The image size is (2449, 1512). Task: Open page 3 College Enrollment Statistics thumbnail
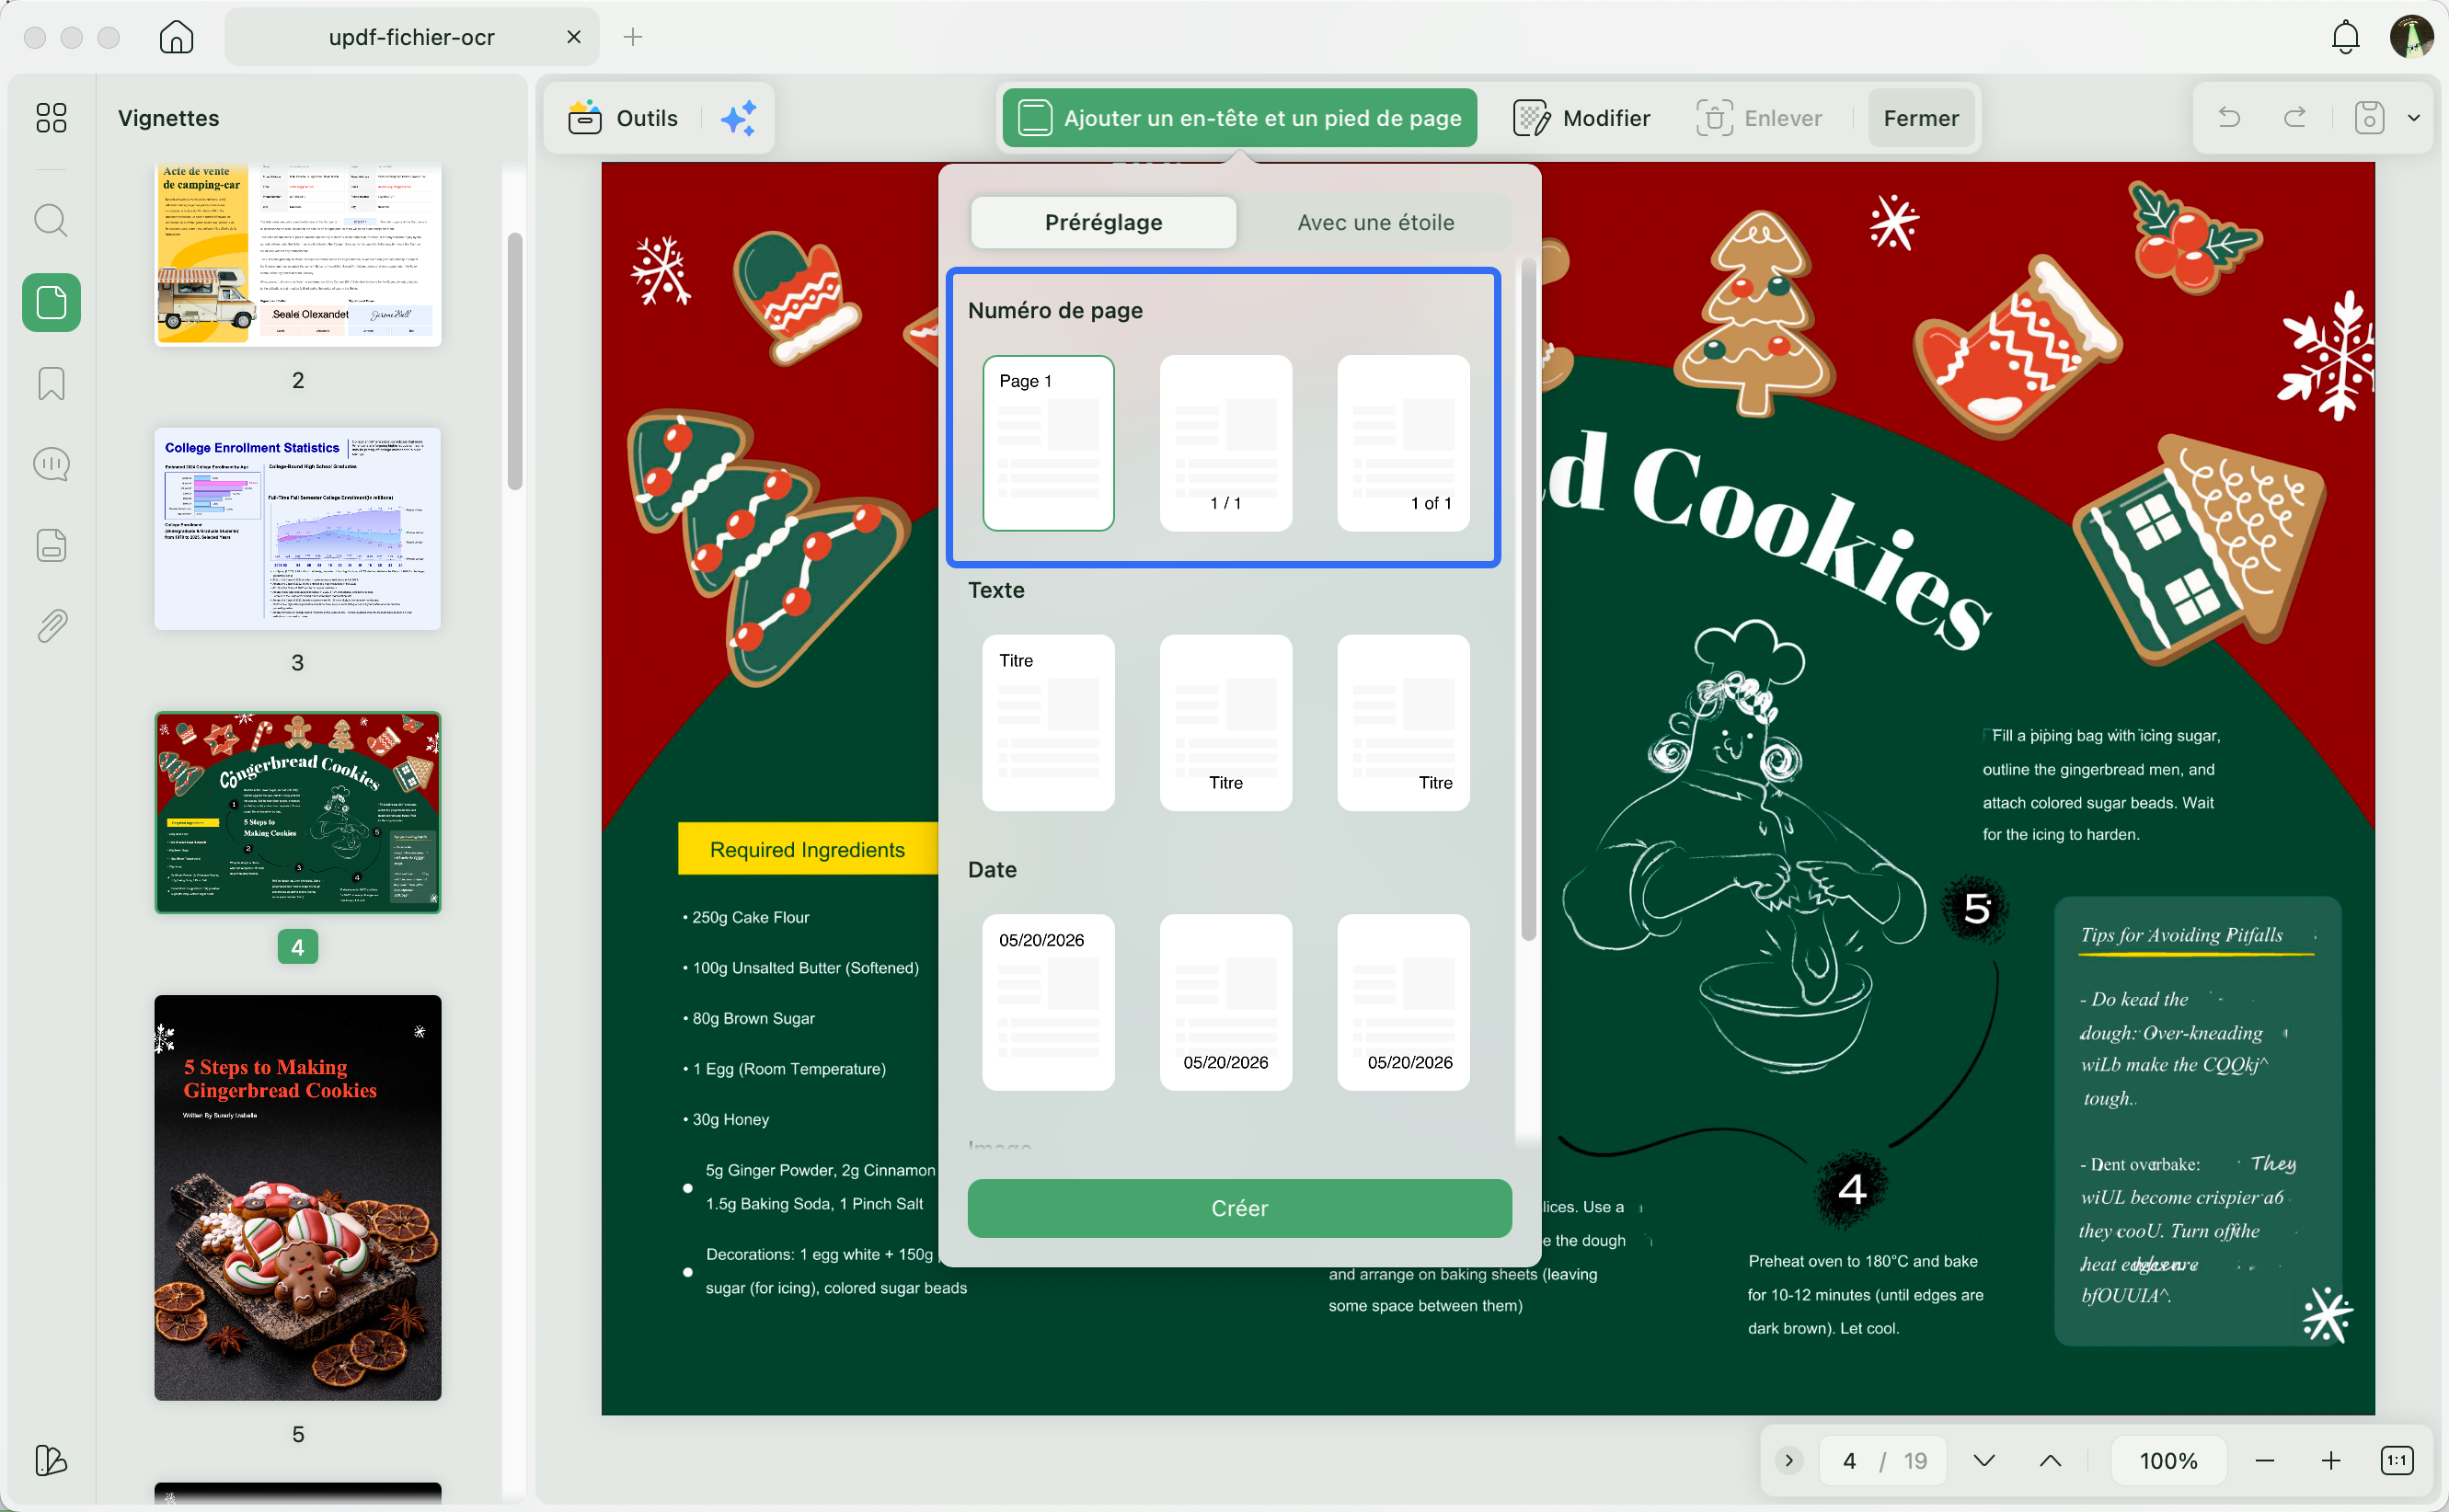click(297, 529)
